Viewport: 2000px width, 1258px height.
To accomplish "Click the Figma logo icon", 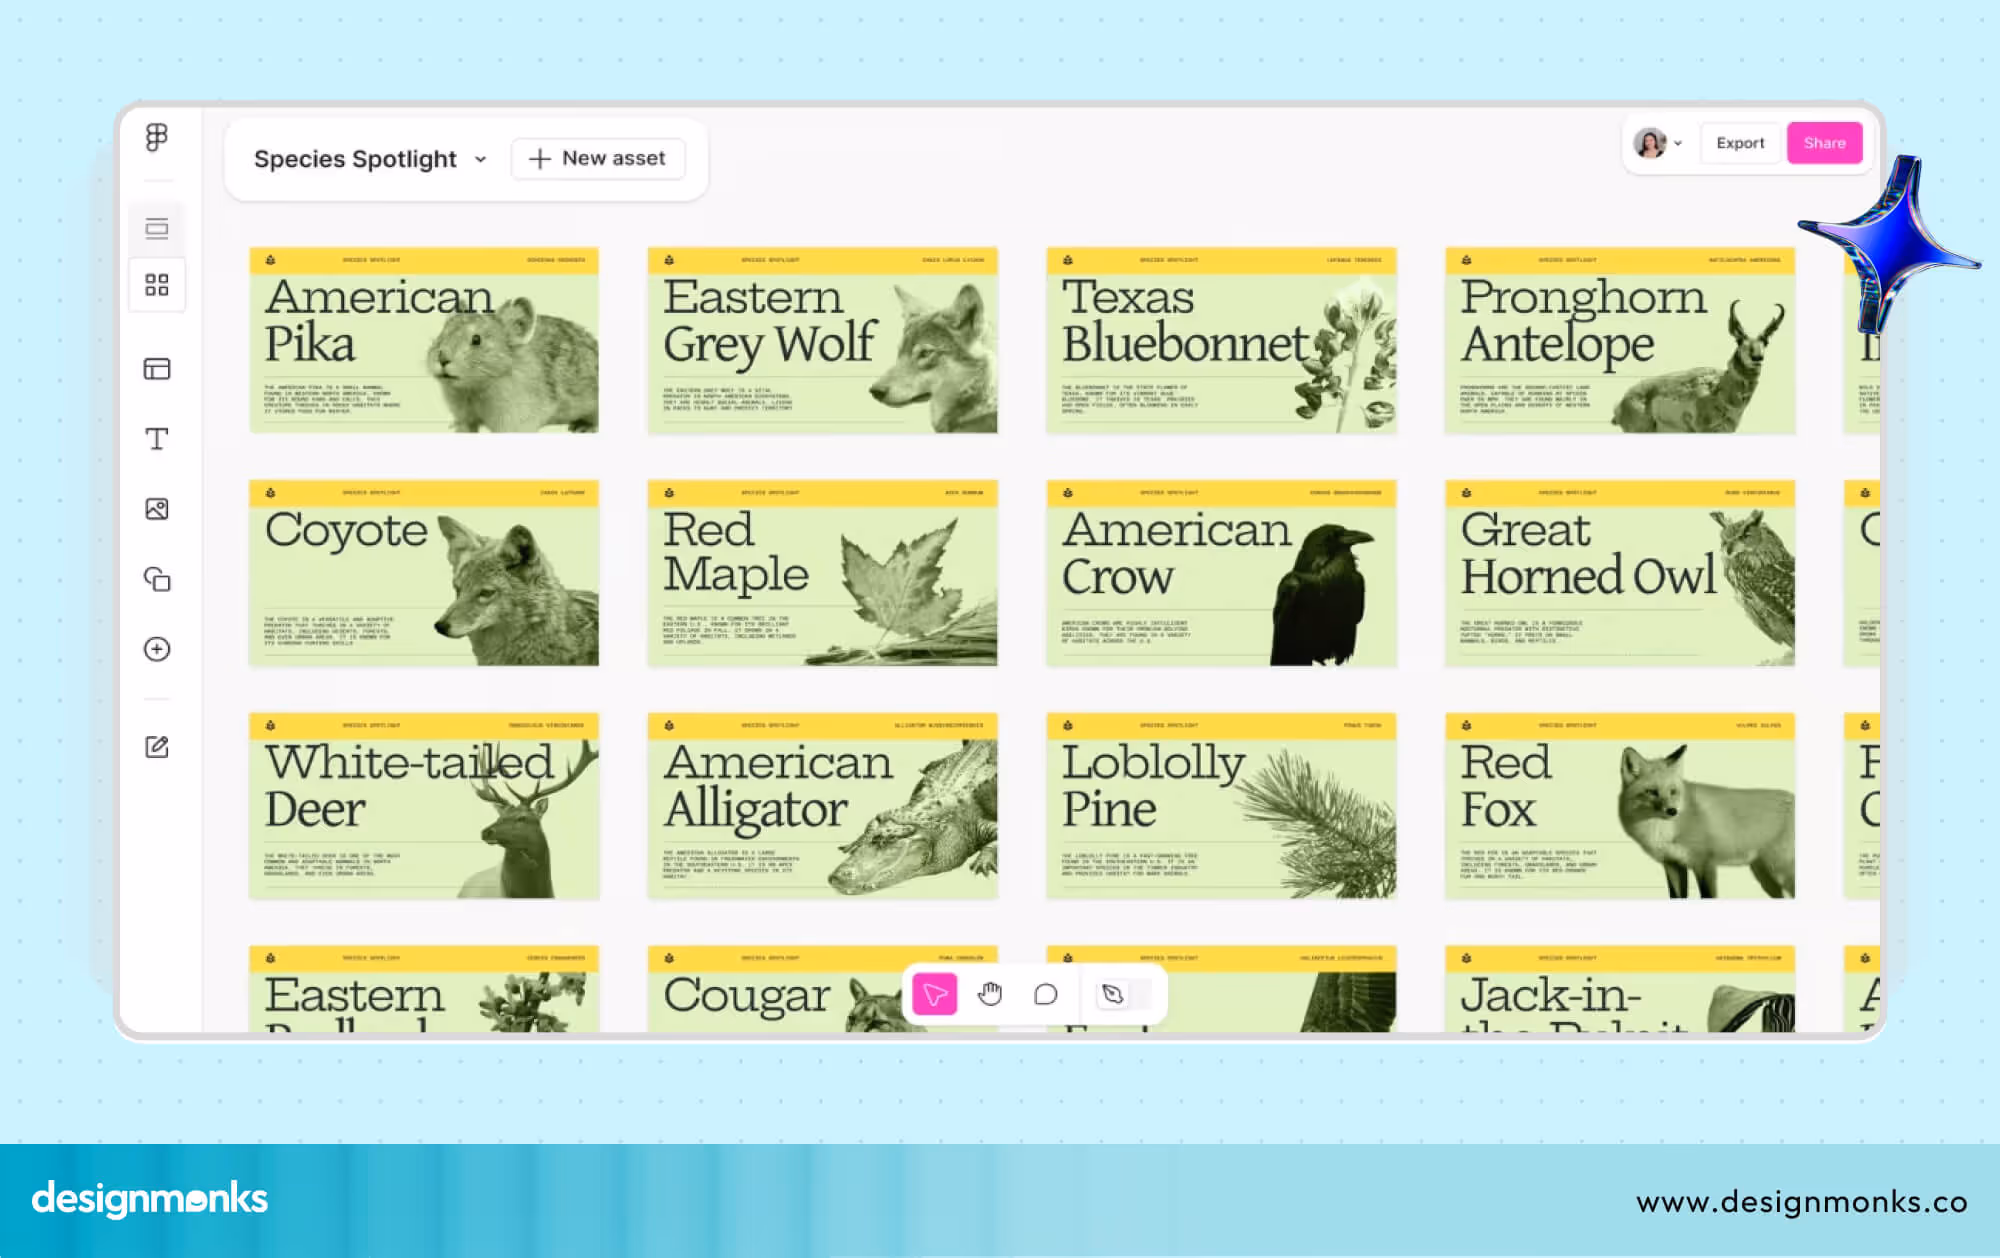I will coord(157,137).
